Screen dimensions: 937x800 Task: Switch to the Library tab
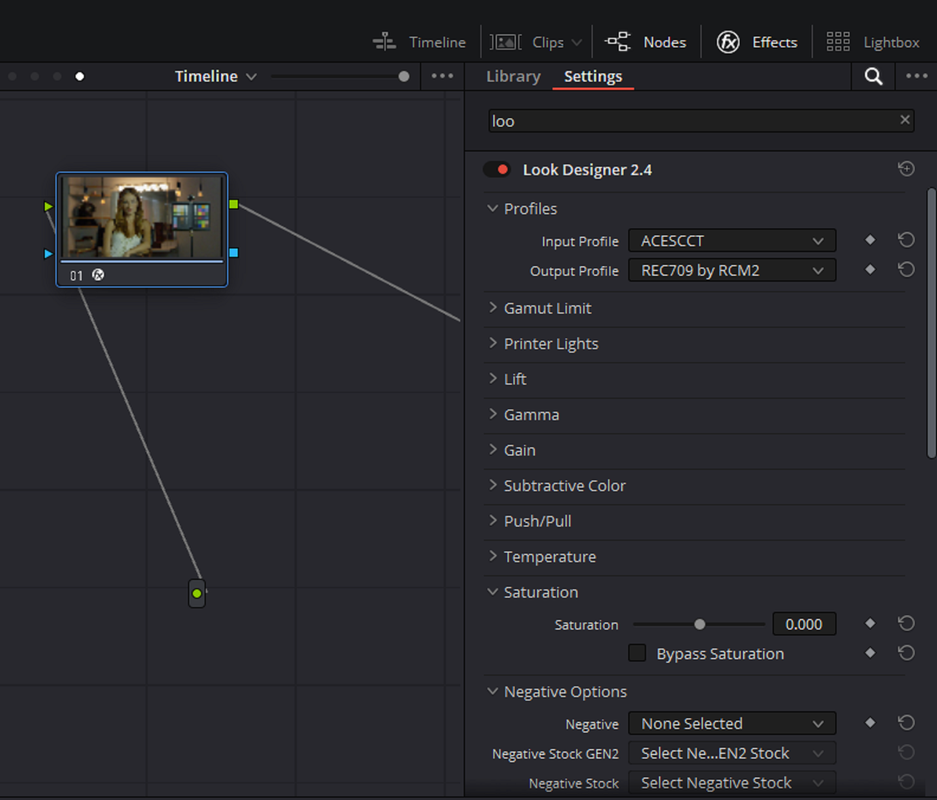(513, 76)
